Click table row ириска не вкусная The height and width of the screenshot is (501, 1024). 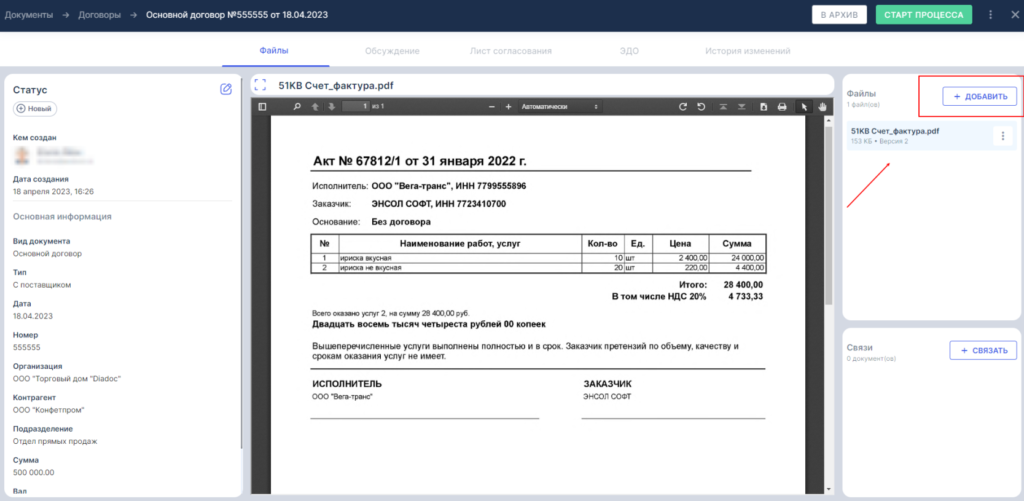(x=538, y=267)
